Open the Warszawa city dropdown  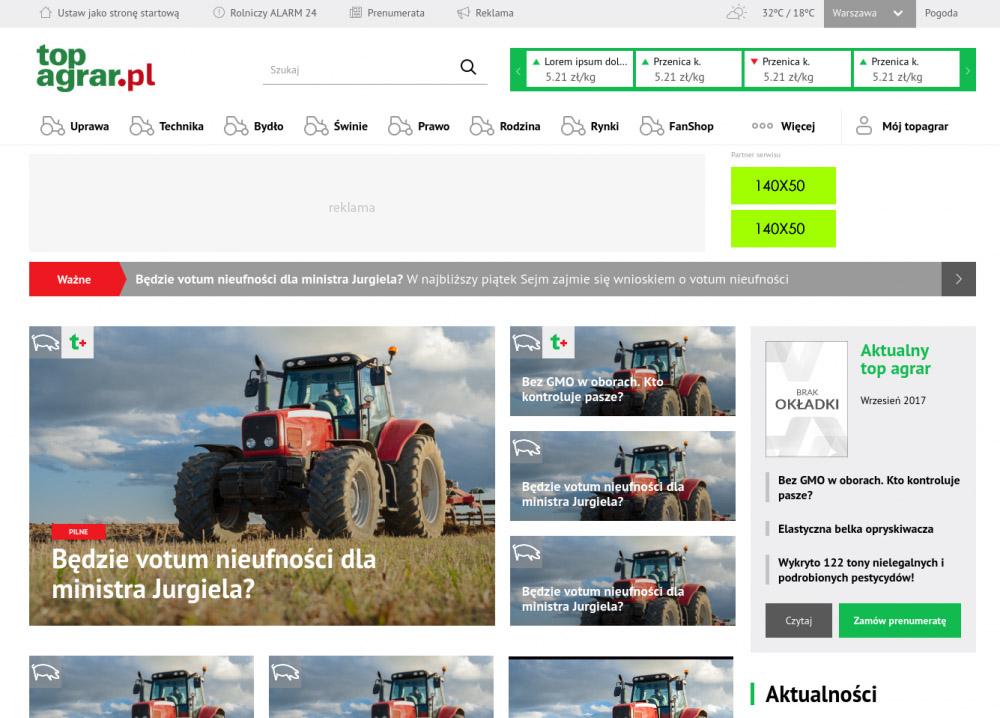(868, 13)
